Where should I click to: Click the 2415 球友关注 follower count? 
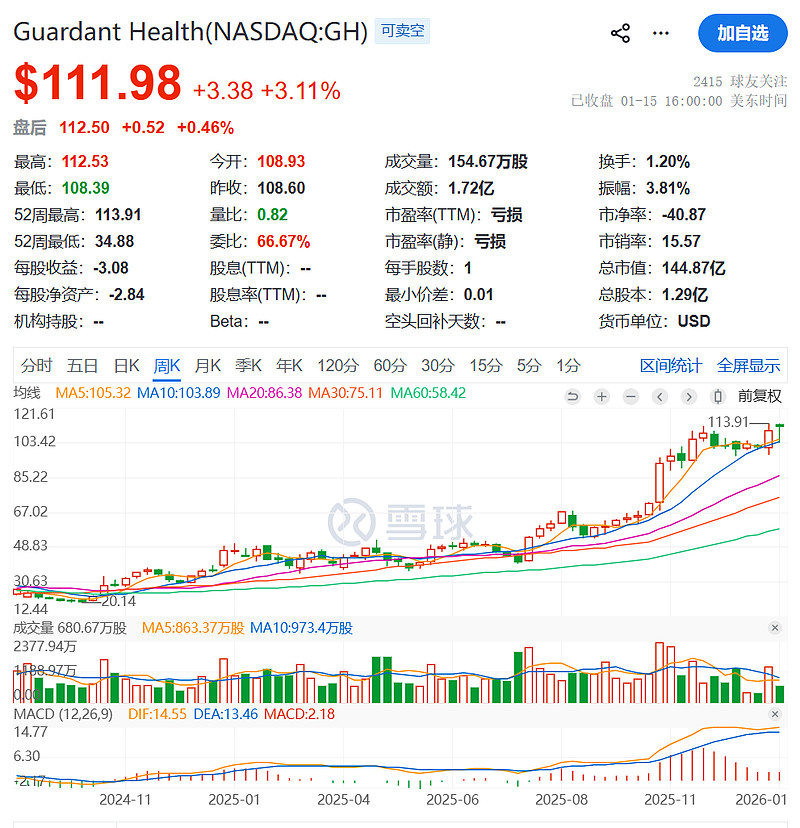pos(740,81)
